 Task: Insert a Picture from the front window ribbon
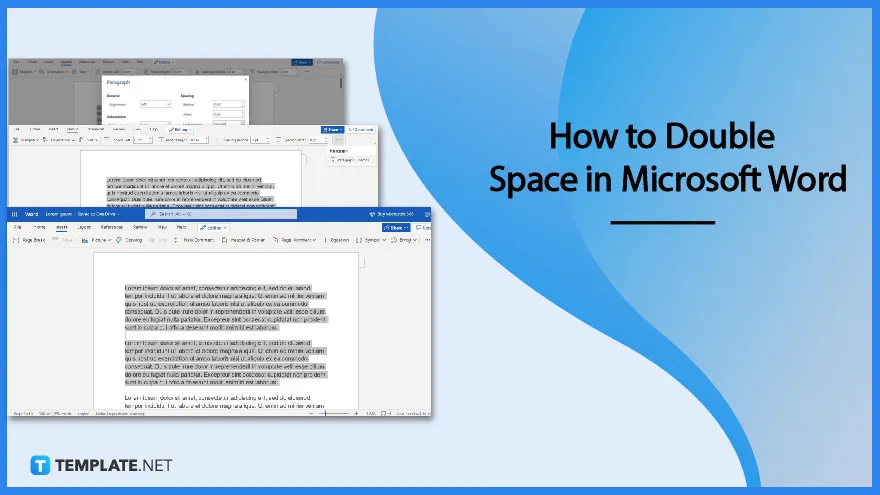(97, 240)
